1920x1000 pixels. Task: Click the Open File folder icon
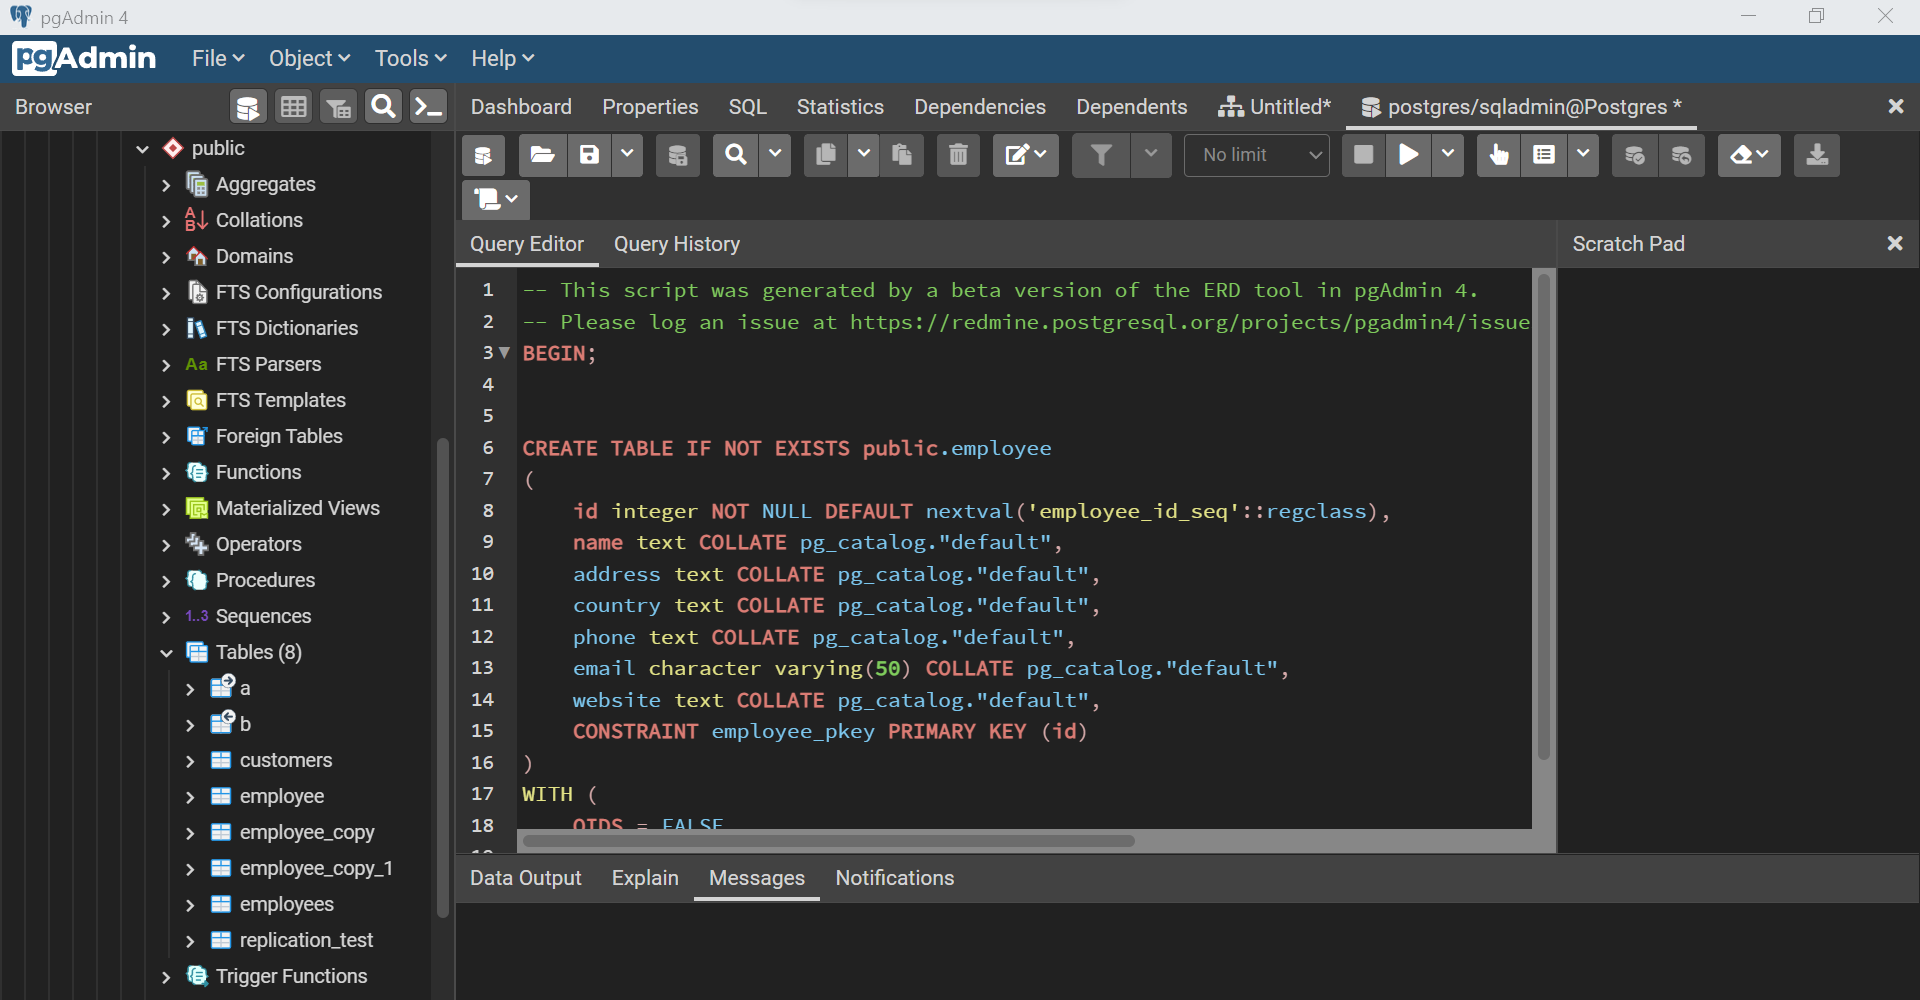pos(542,155)
